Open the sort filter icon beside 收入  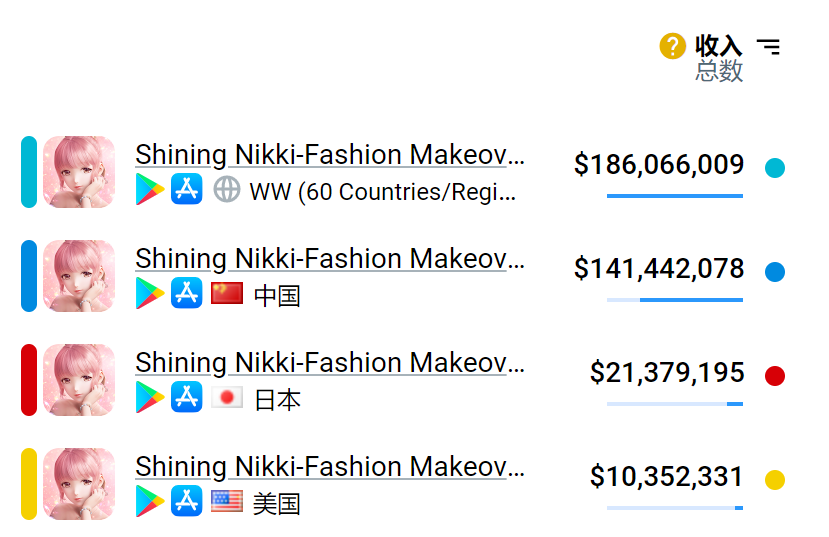pyautogui.click(x=768, y=46)
